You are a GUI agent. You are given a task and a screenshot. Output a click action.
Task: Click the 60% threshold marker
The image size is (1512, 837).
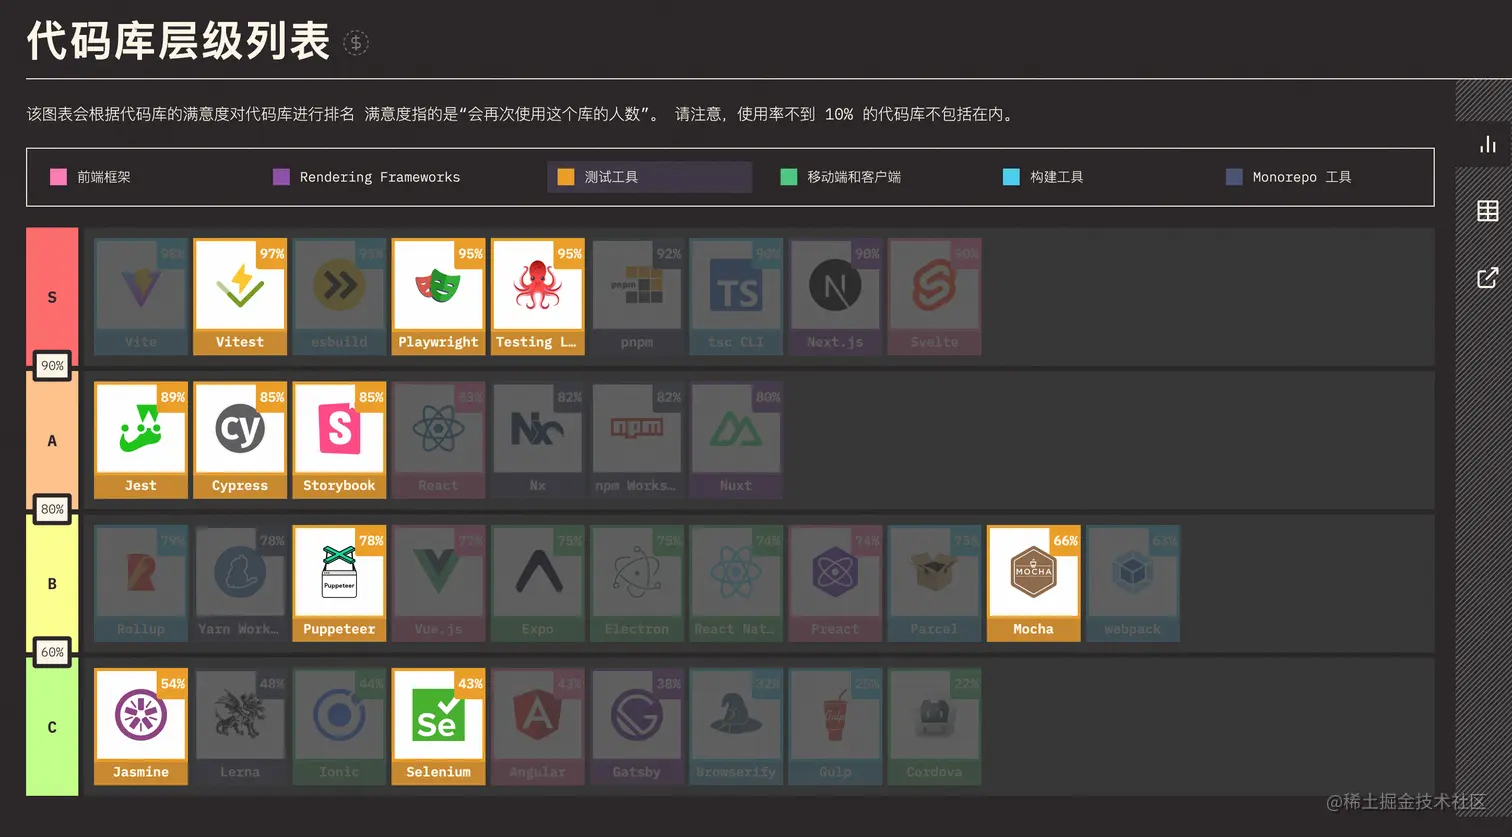[x=52, y=652]
